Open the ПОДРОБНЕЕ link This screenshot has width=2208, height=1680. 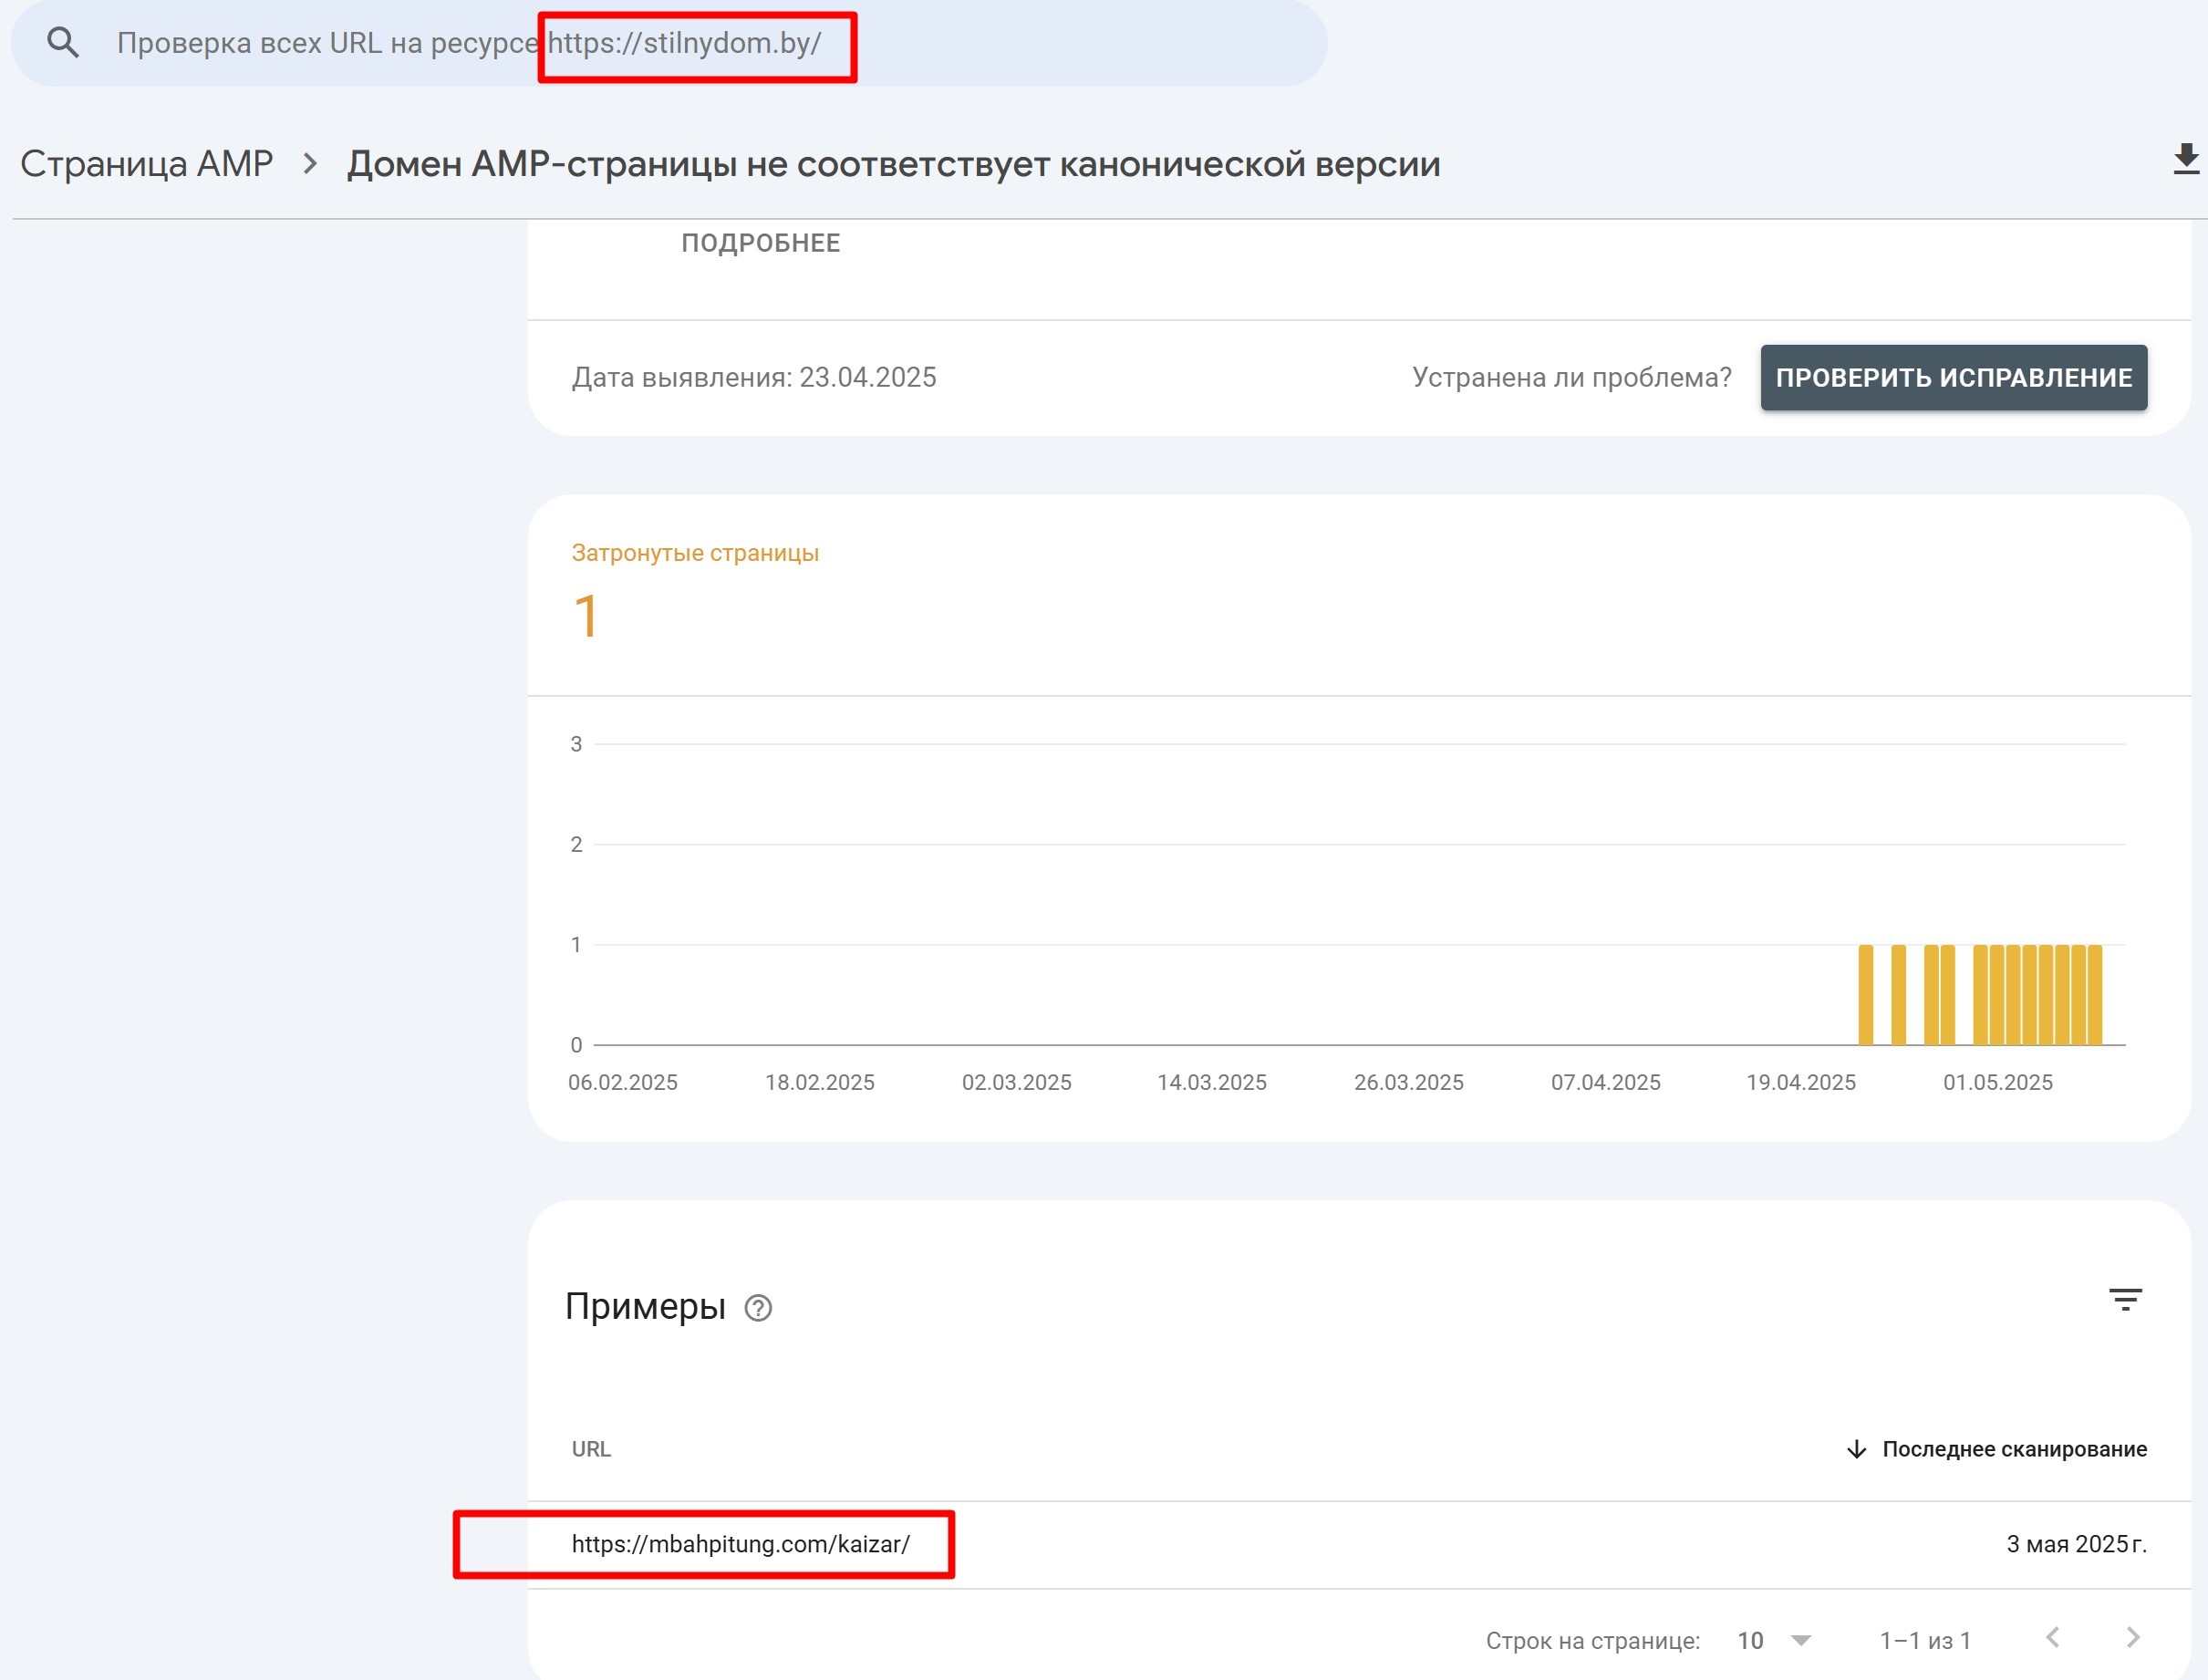pos(760,243)
